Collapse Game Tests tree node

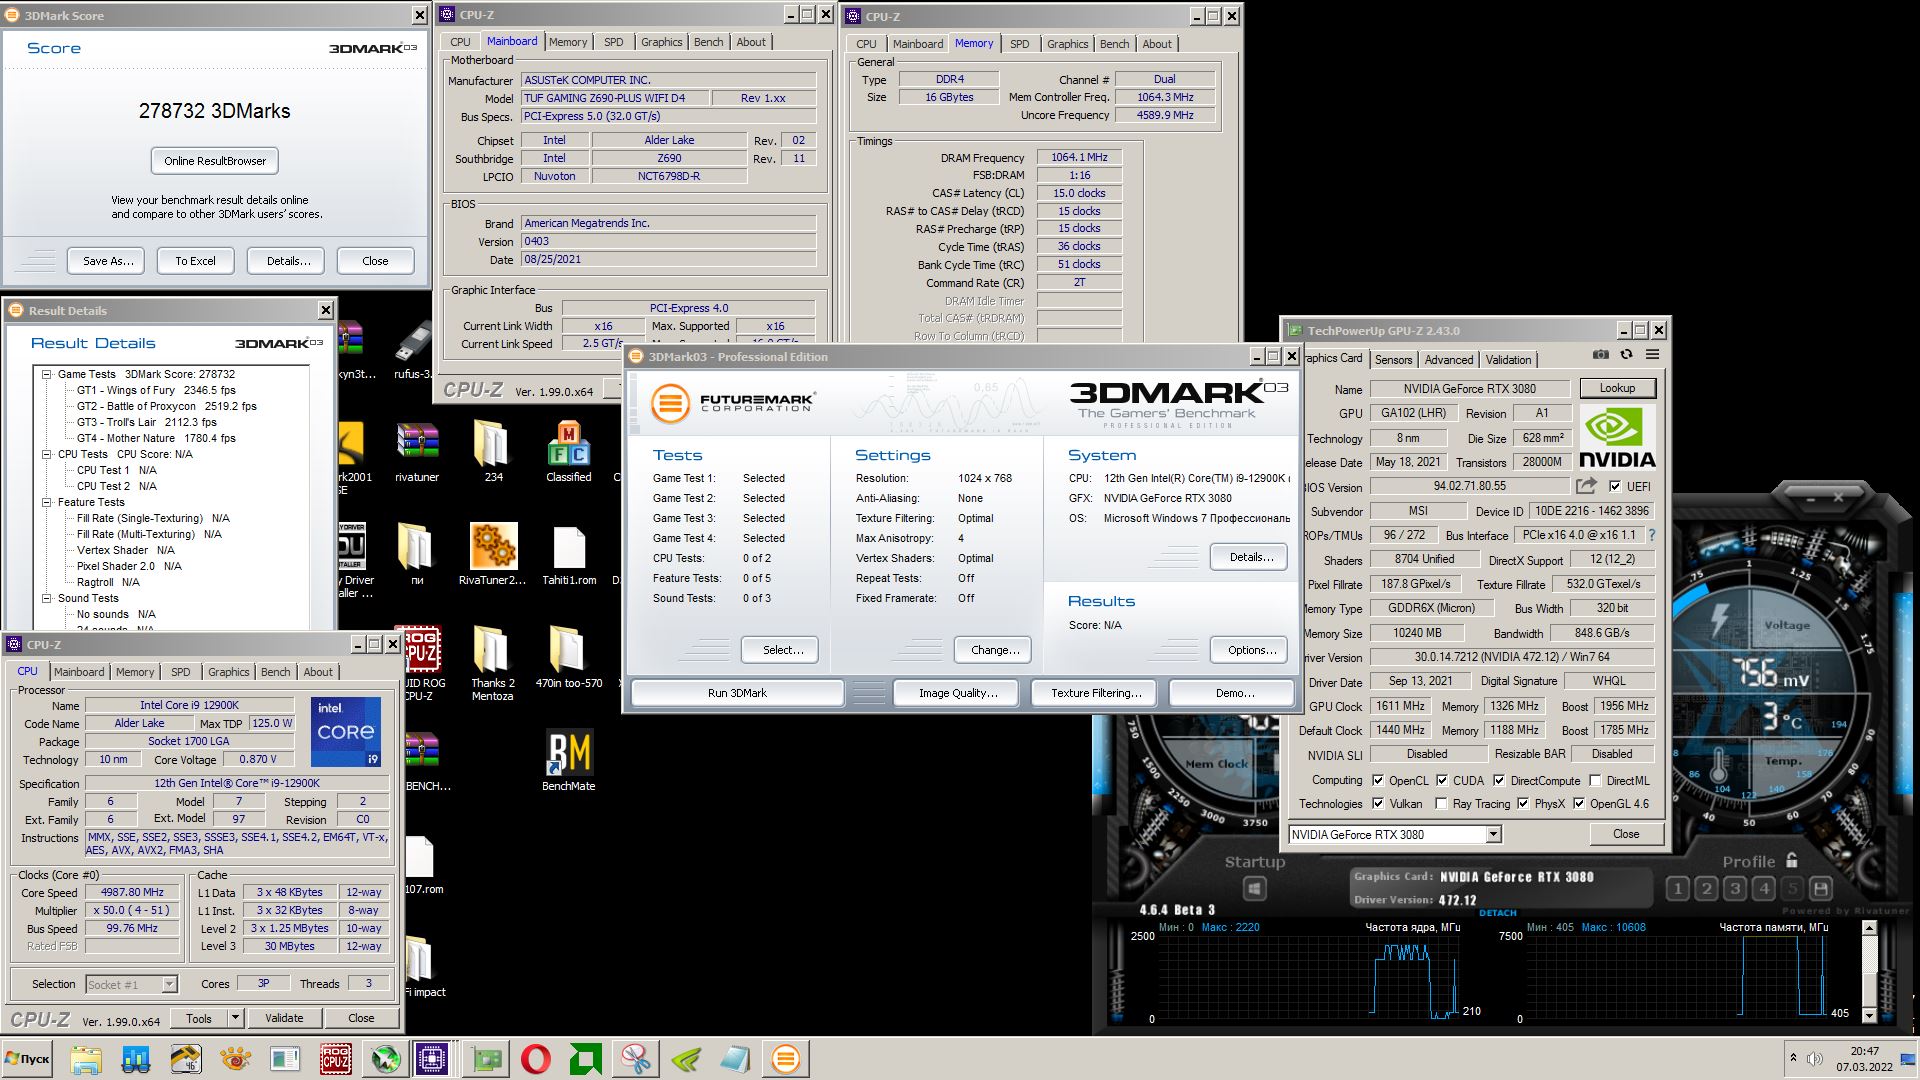[x=46, y=374]
